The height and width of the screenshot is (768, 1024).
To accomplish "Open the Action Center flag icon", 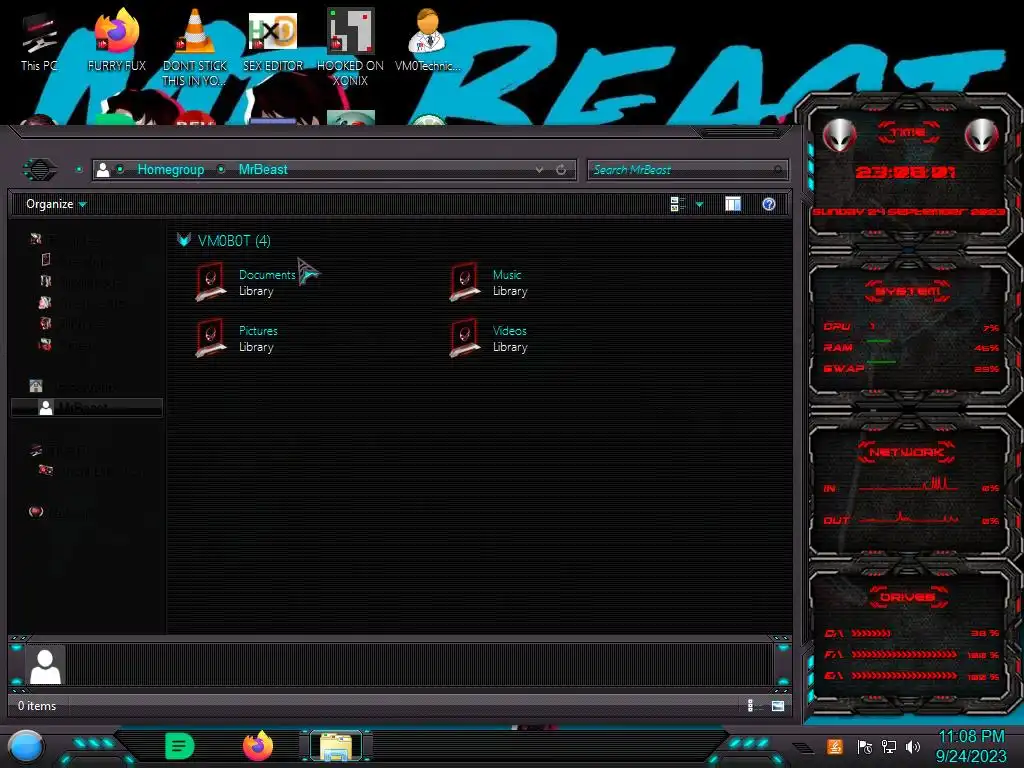I will click(864, 746).
